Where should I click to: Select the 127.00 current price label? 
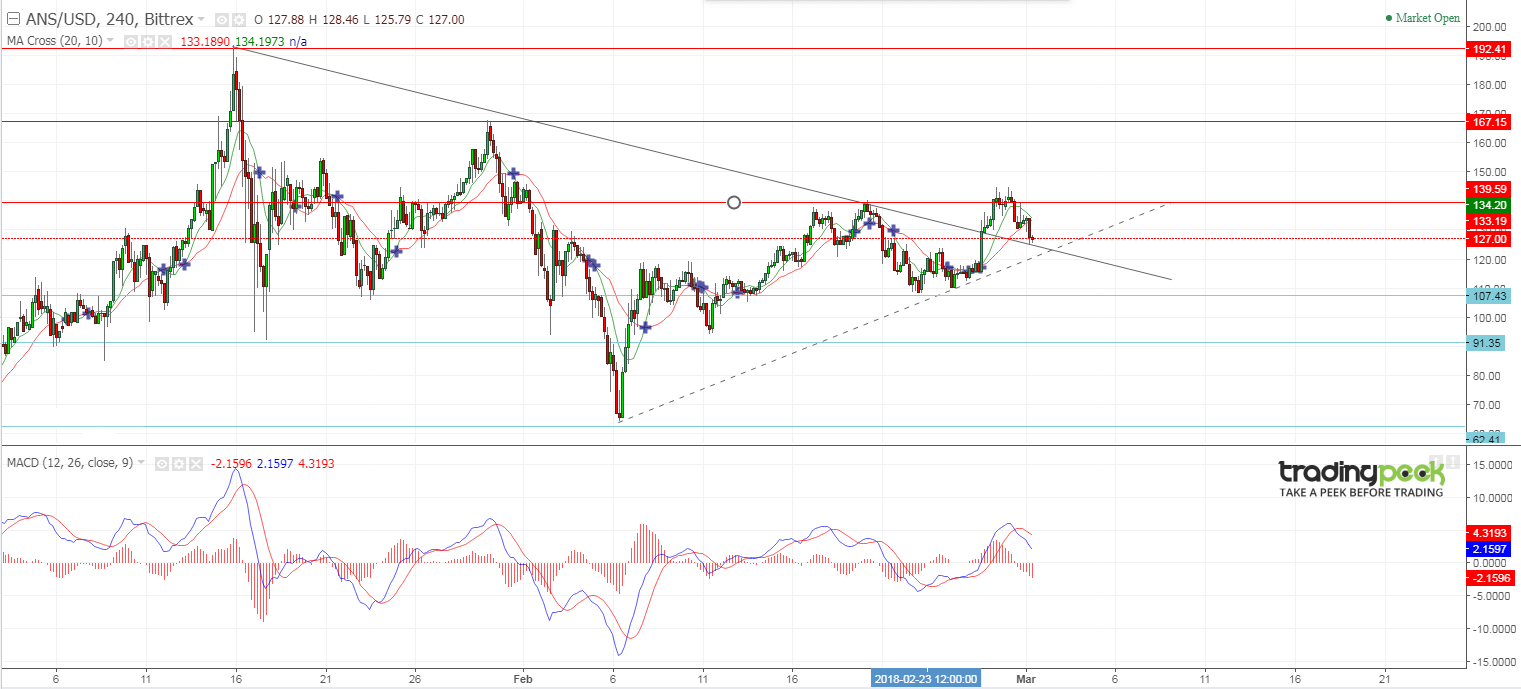click(x=1489, y=239)
